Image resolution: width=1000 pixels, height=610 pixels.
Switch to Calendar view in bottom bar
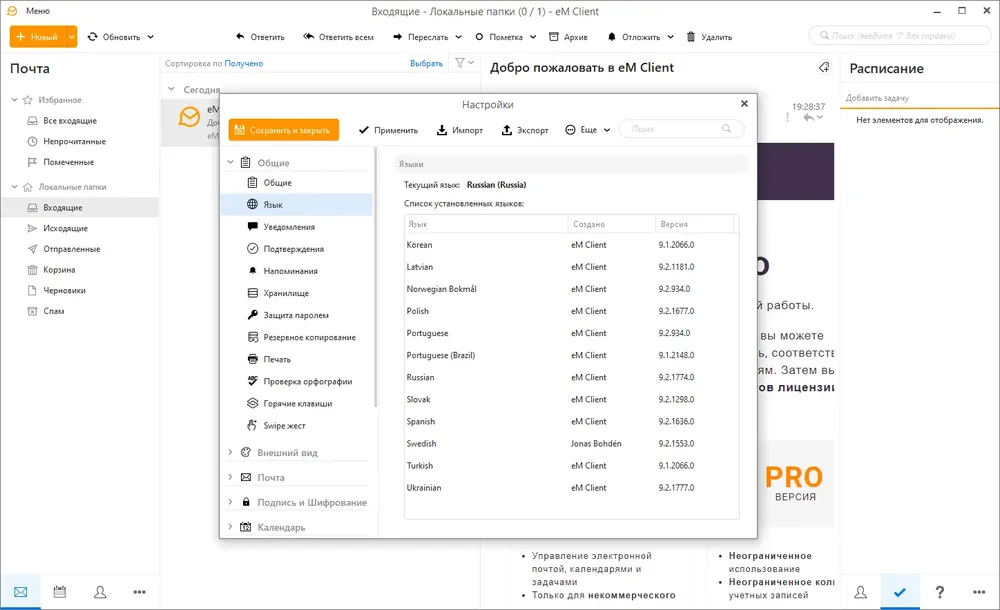click(x=60, y=592)
